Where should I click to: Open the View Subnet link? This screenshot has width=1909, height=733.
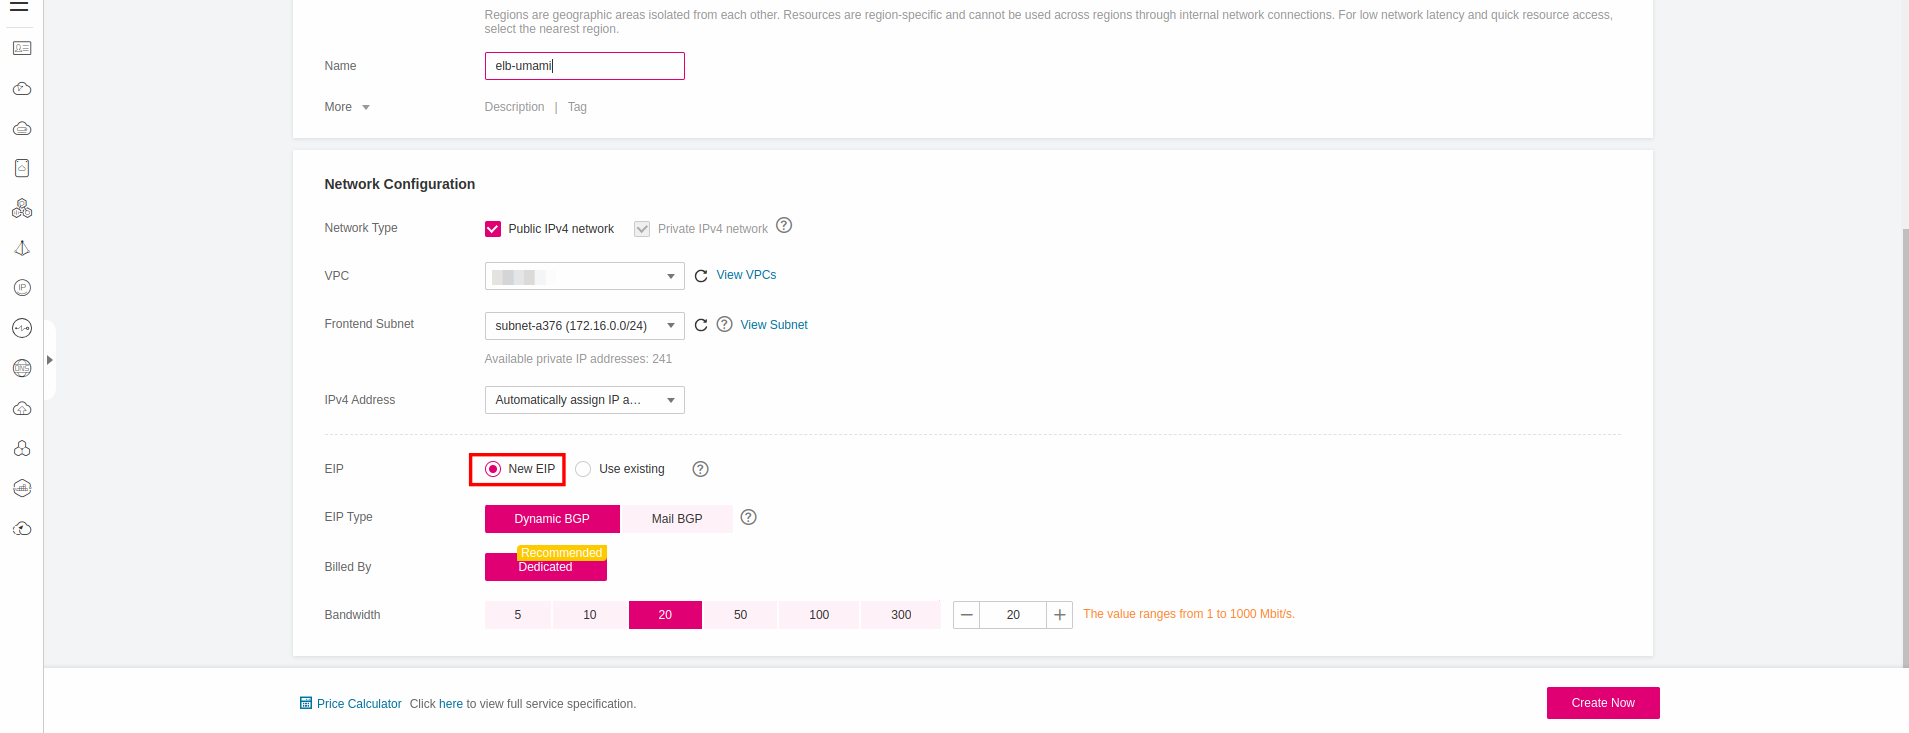[x=773, y=325]
